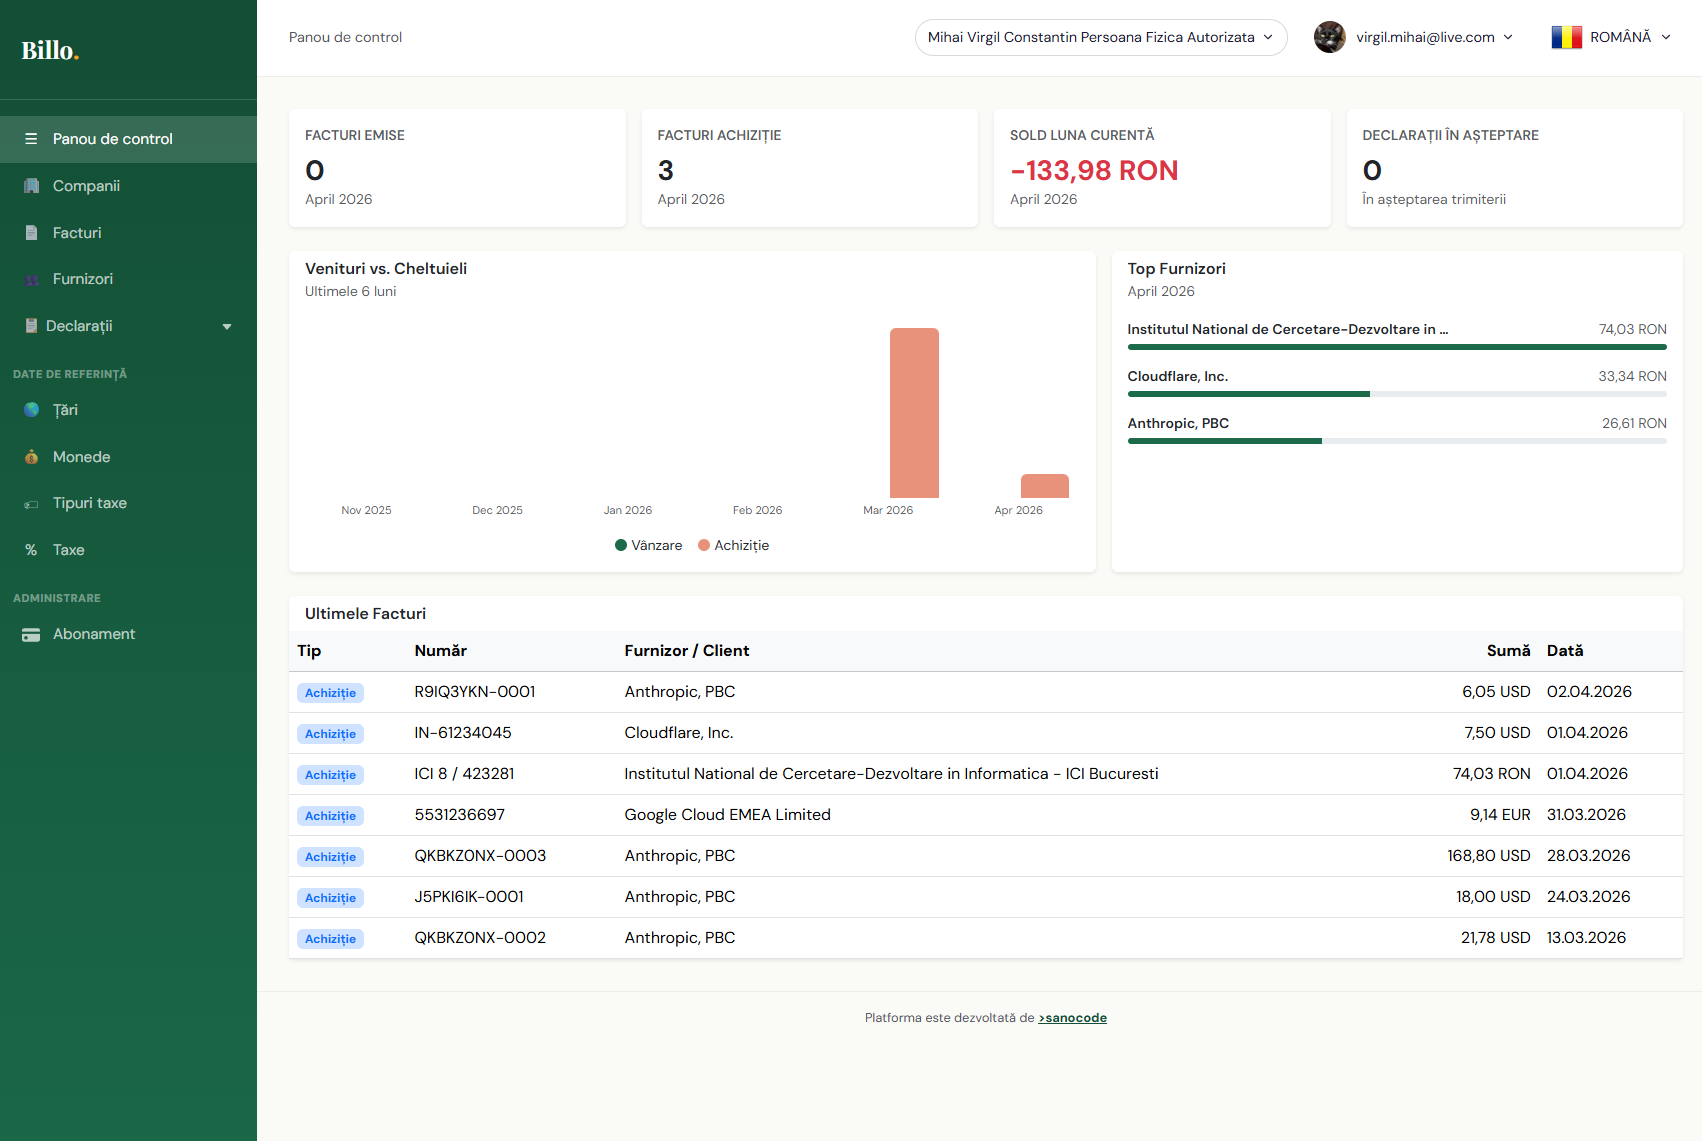Click the Billo logo
Viewport: 1702px width, 1141px height.
pyautogui.click(x=50, y=50)
